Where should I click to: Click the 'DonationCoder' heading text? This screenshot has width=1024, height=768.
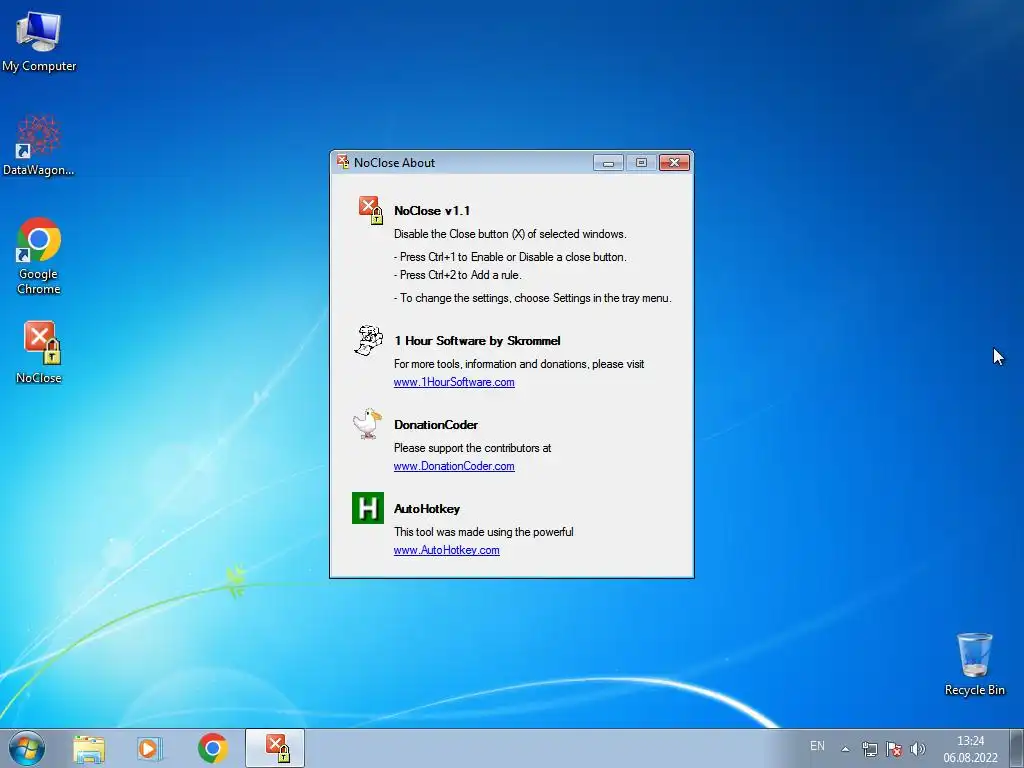[x=436, y=425]
